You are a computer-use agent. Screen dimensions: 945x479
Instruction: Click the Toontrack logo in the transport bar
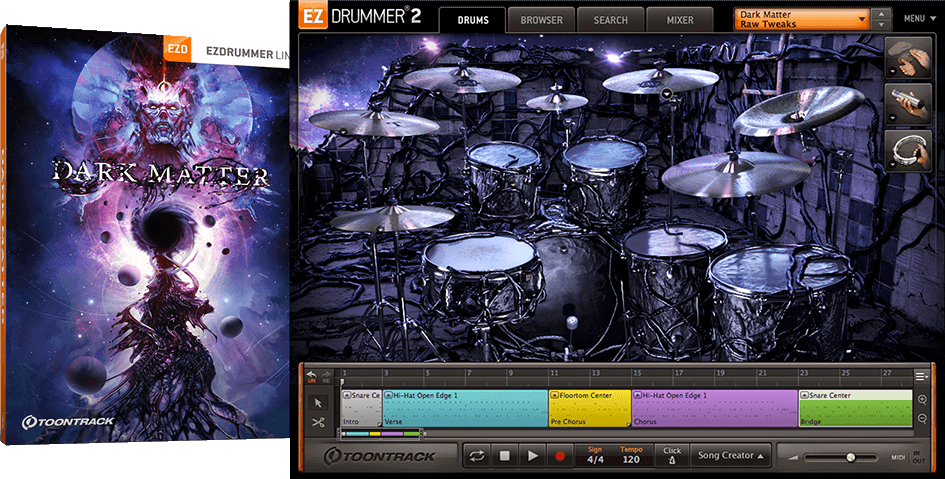coord(379,457)
